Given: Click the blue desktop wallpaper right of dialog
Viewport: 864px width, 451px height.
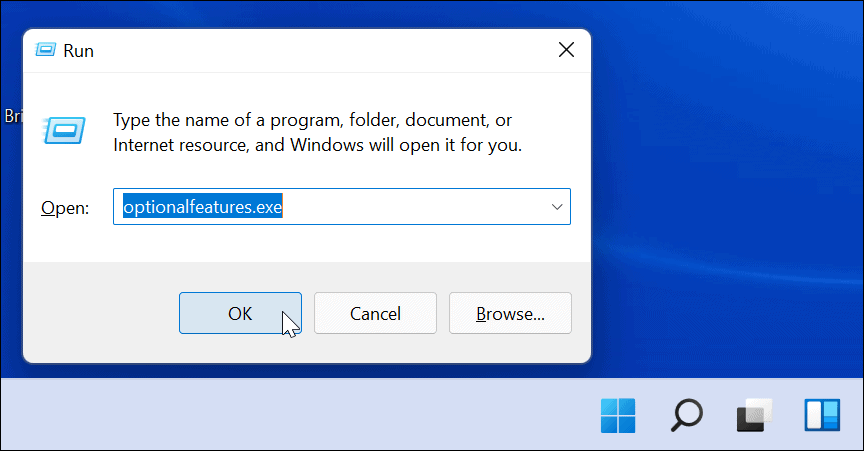Looking at the screenshot, I should pos(730,200).
